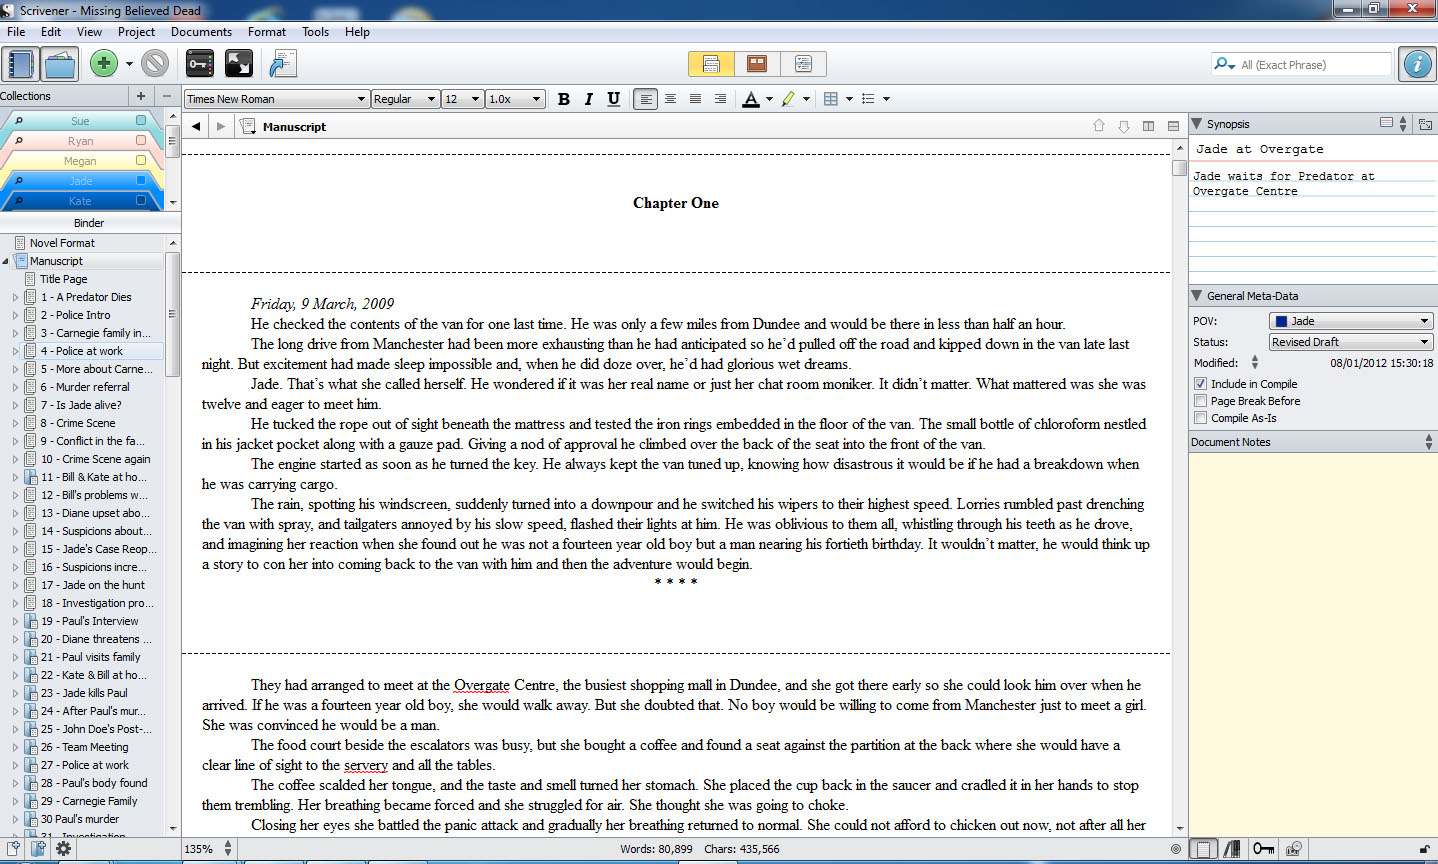Enable Page Break Before checkbox
The image size is (1438, 864).
coord(1200,402)
